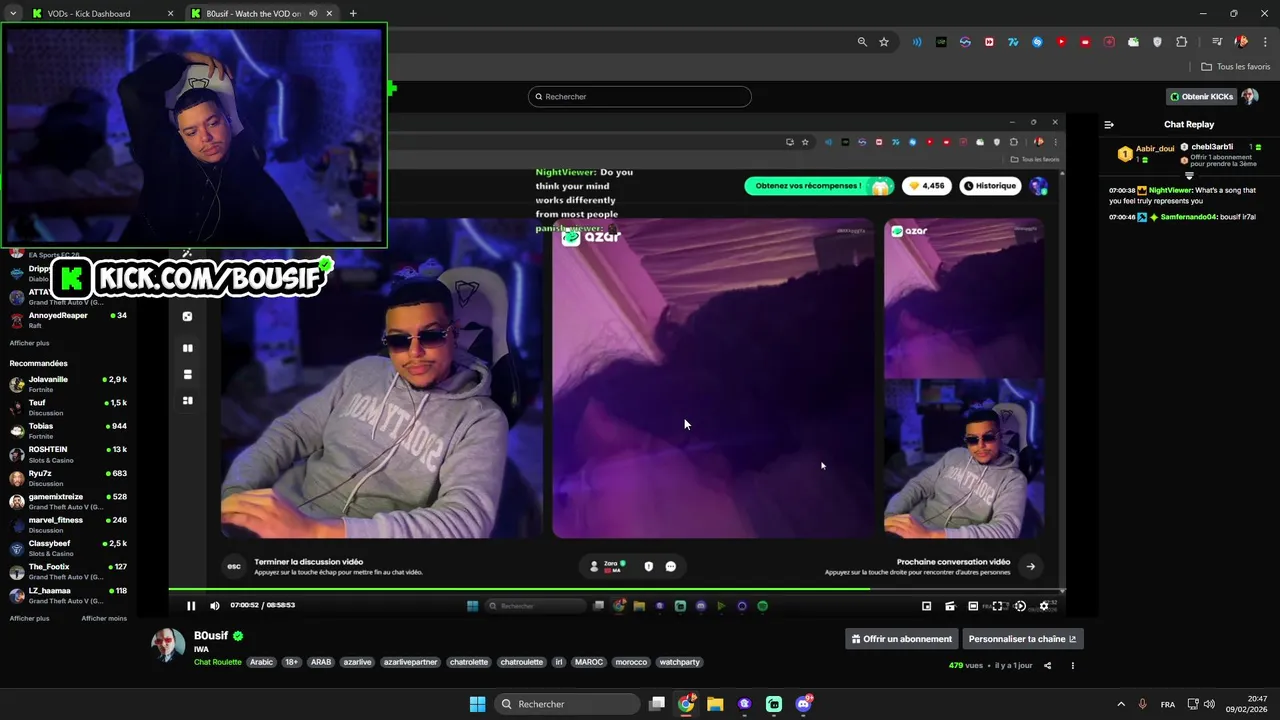Open B0usif channel avatar
This screenshot has height=720, width=1280.
168,646
